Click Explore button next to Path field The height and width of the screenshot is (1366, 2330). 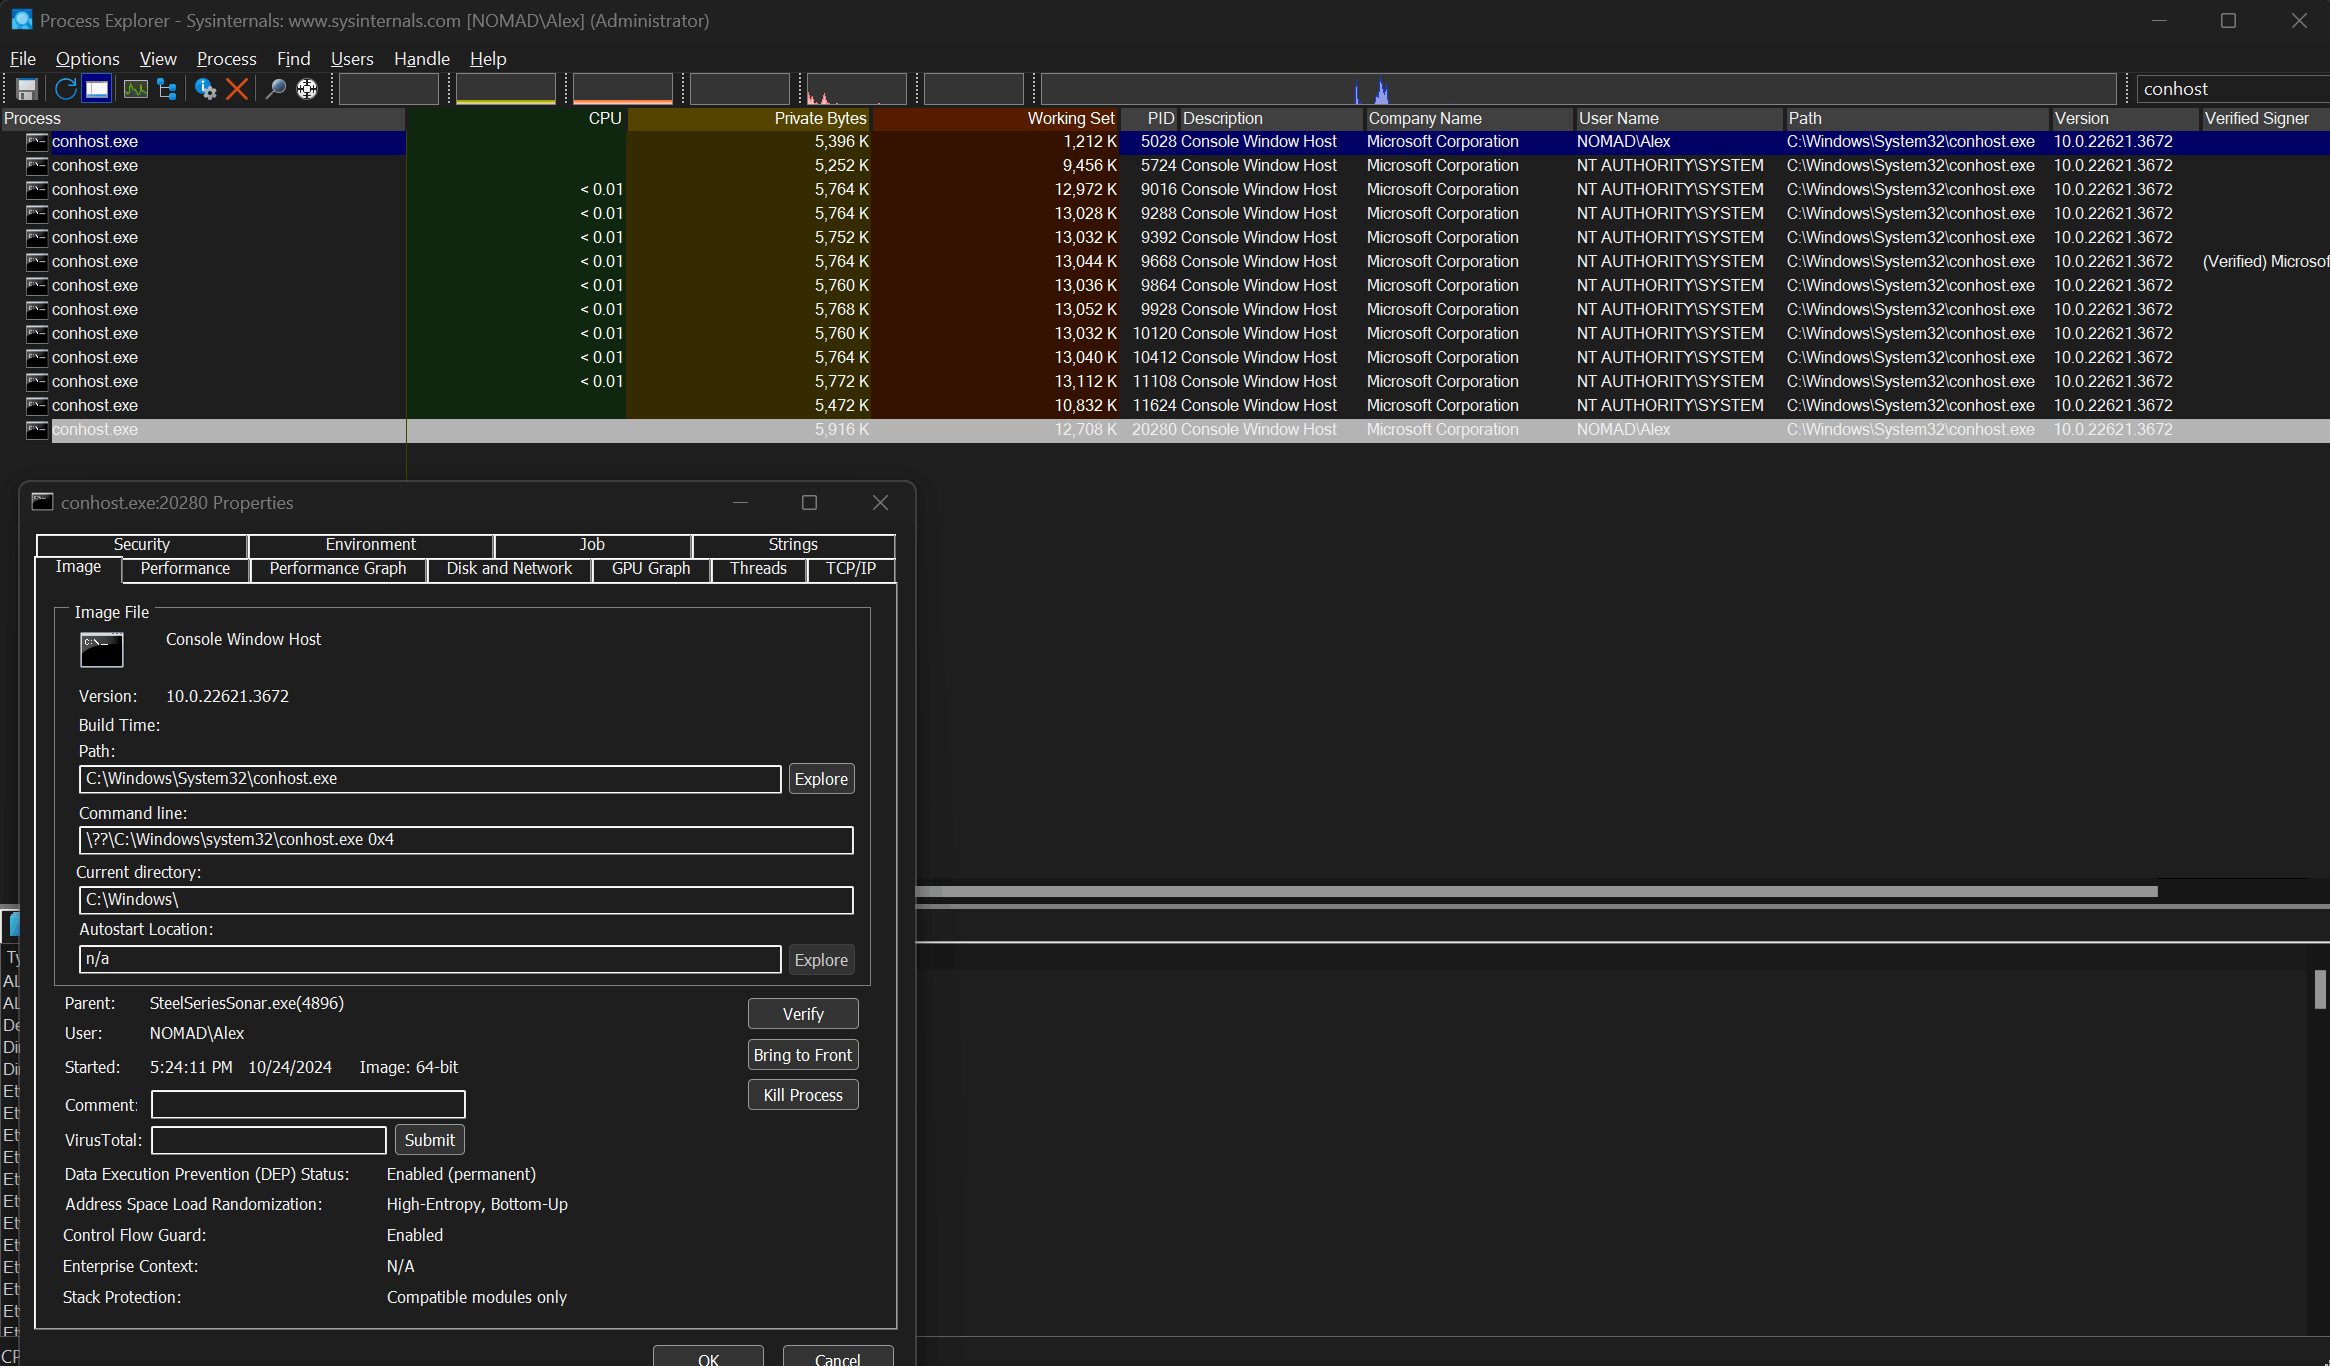820,779
